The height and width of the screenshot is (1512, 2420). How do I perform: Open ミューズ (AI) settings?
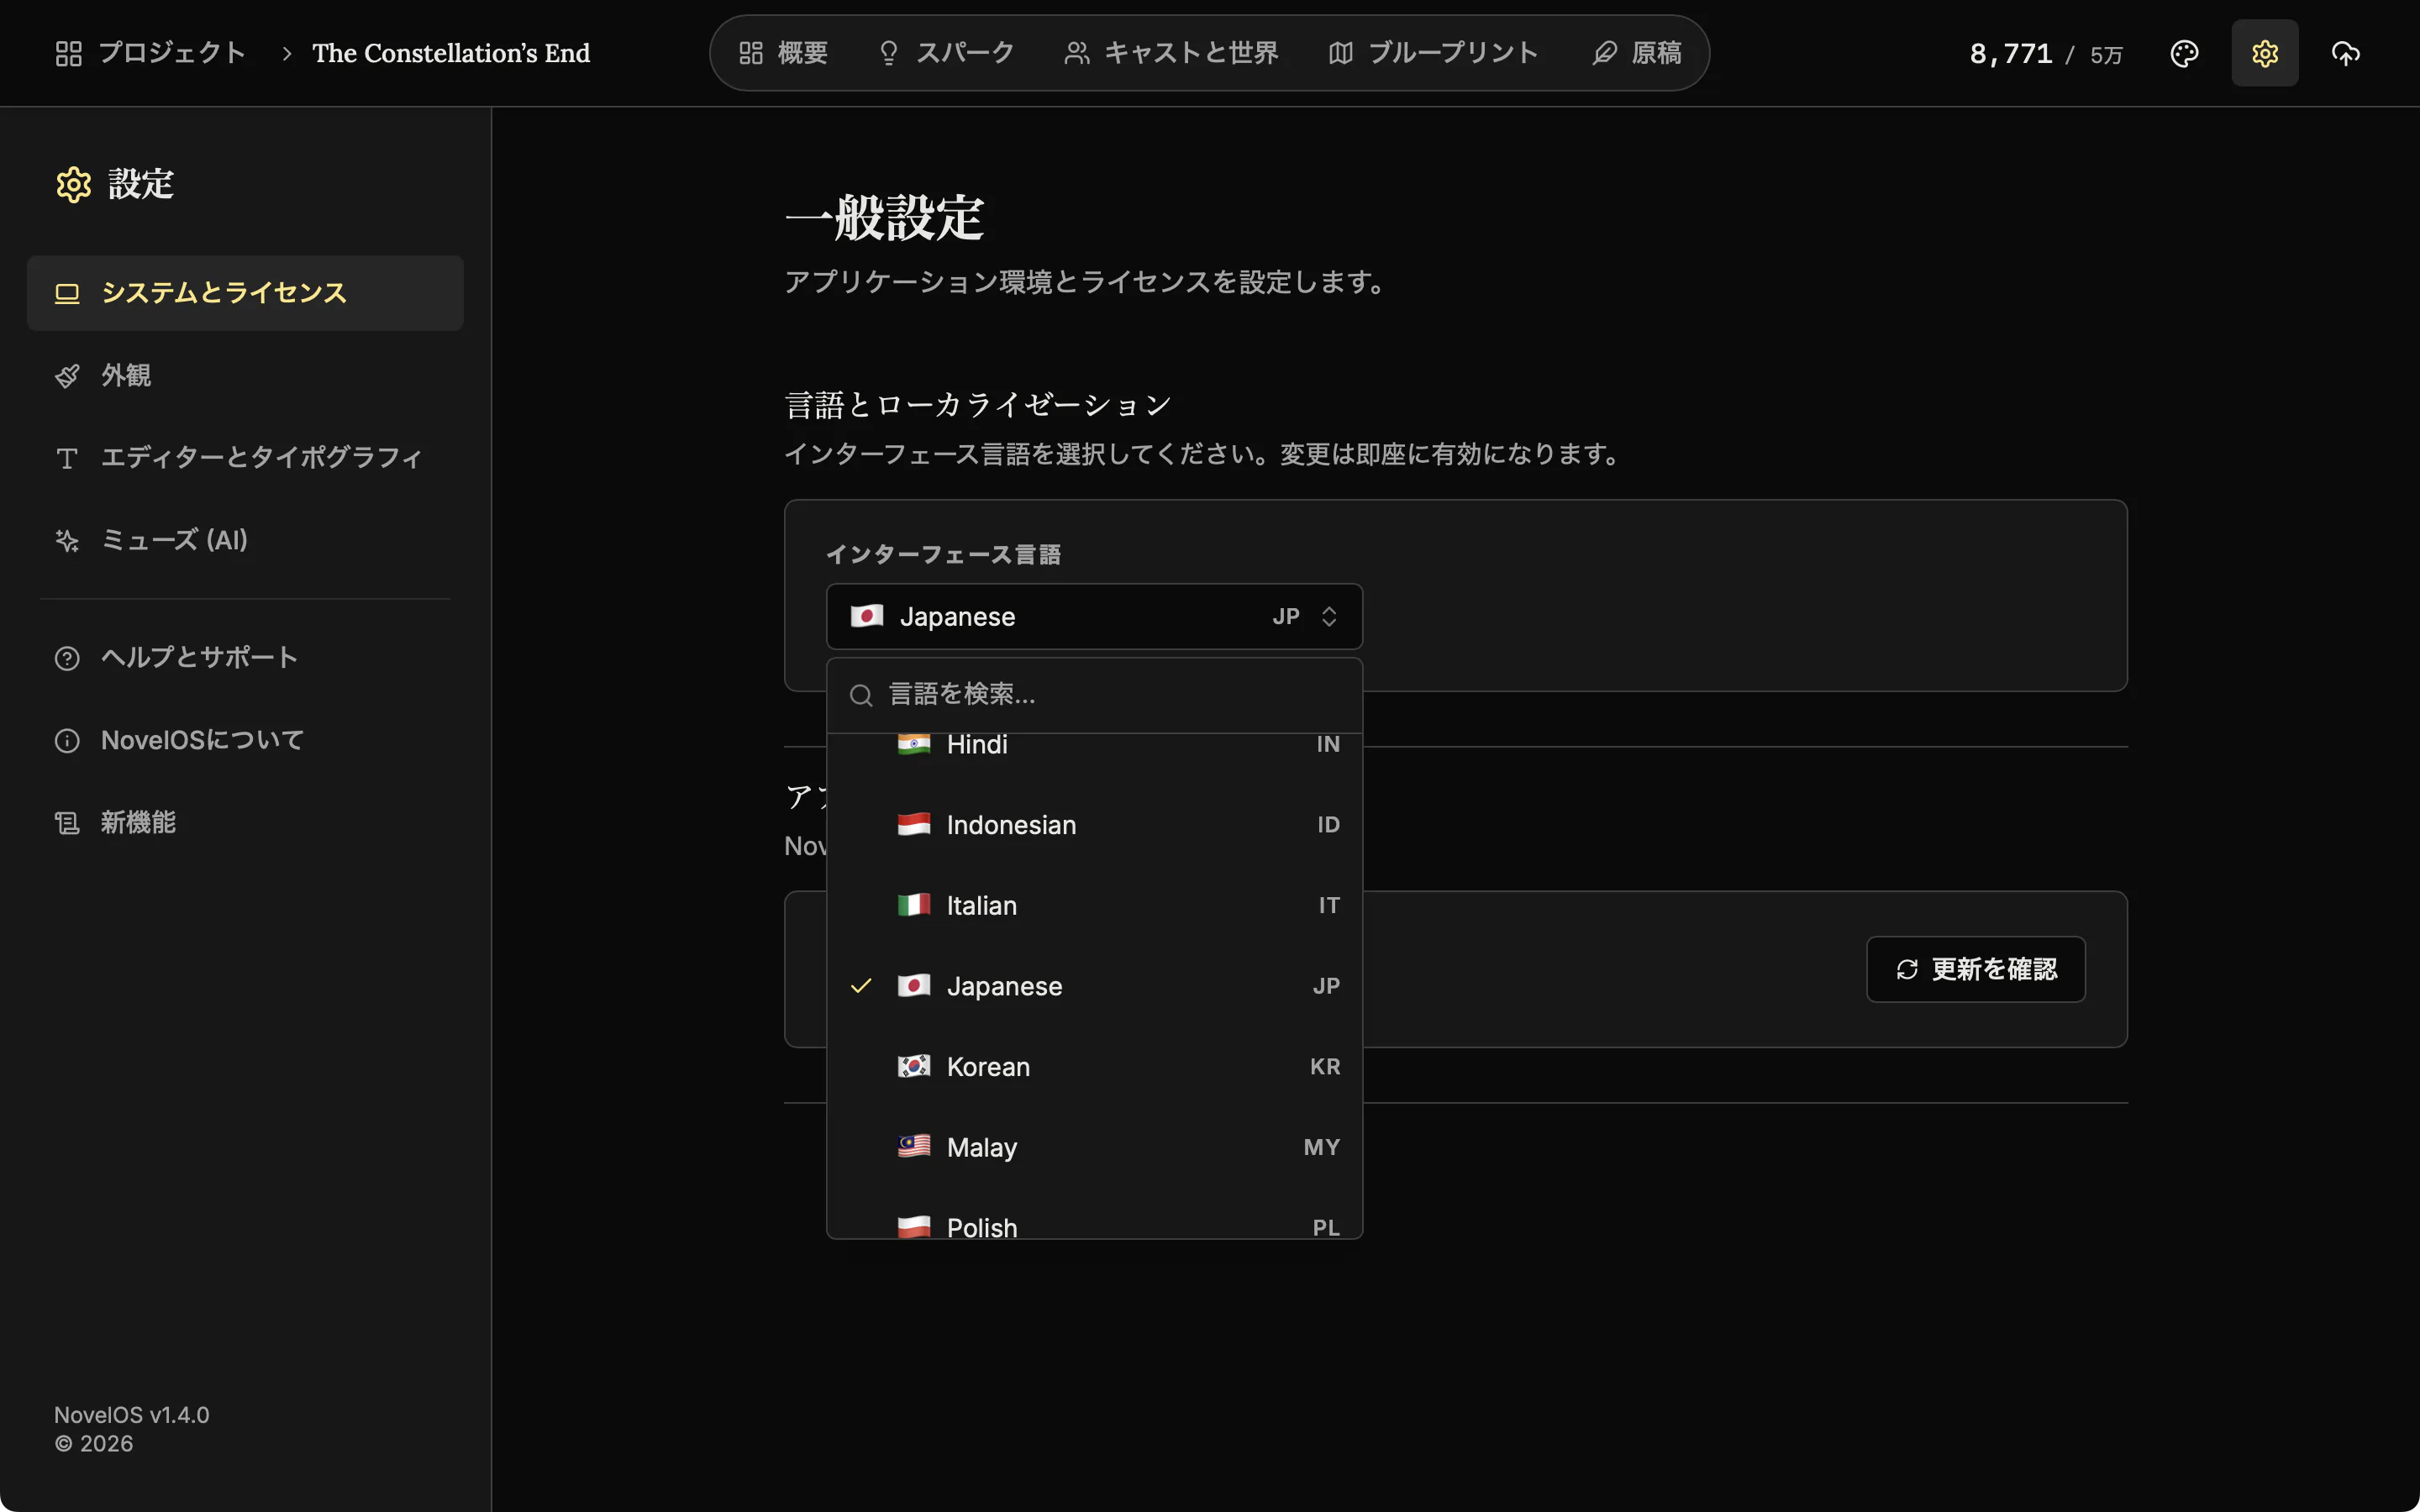245,540
